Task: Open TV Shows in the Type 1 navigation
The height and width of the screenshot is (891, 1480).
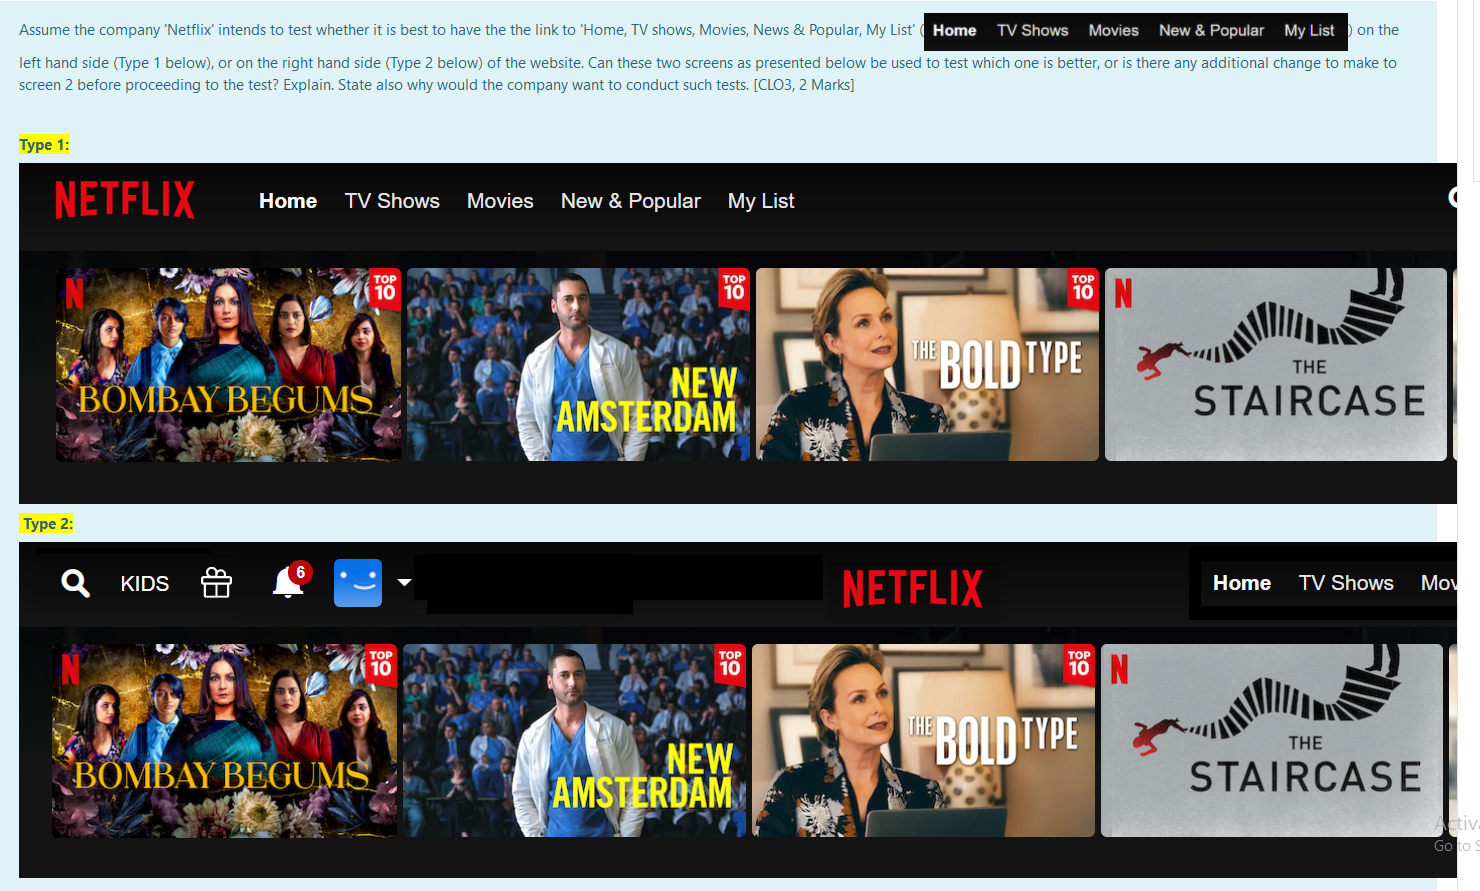Action: click(392, 201)
